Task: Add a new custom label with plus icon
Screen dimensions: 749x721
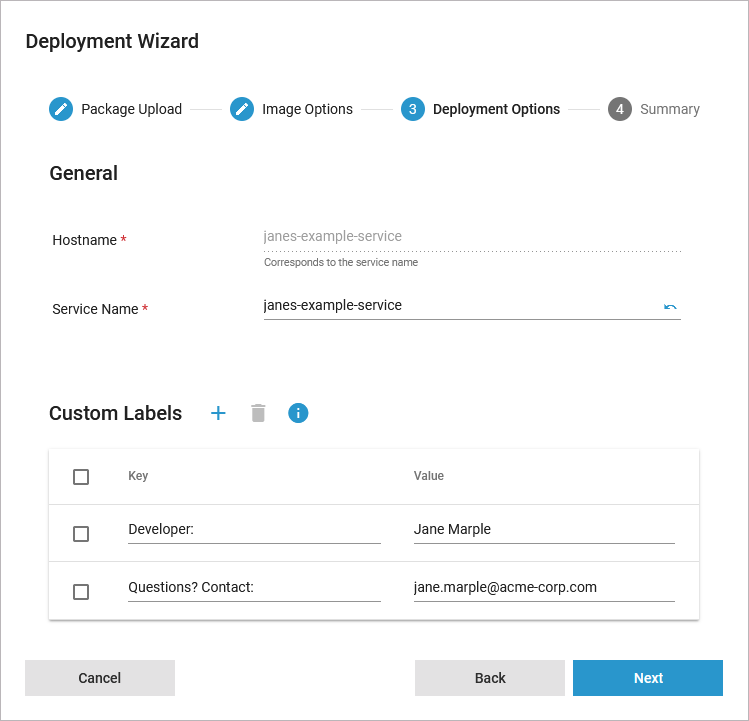Action: click(x=218, y=413)
